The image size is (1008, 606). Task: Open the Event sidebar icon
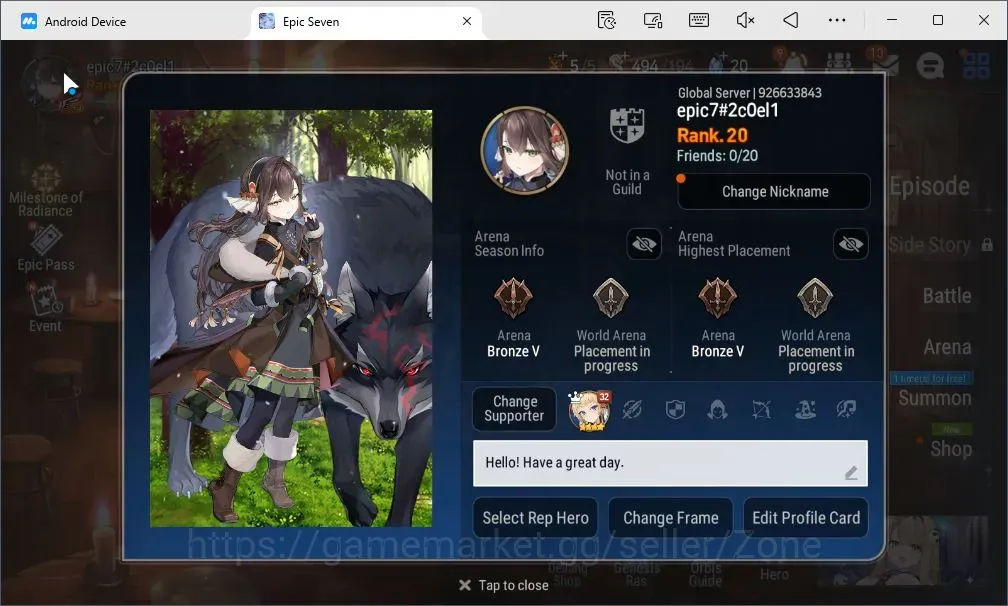(x=46, y=308)
